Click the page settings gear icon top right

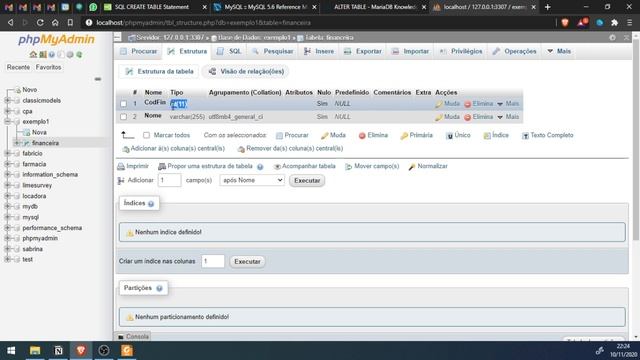pyautogui.click(x=612, y=38)
